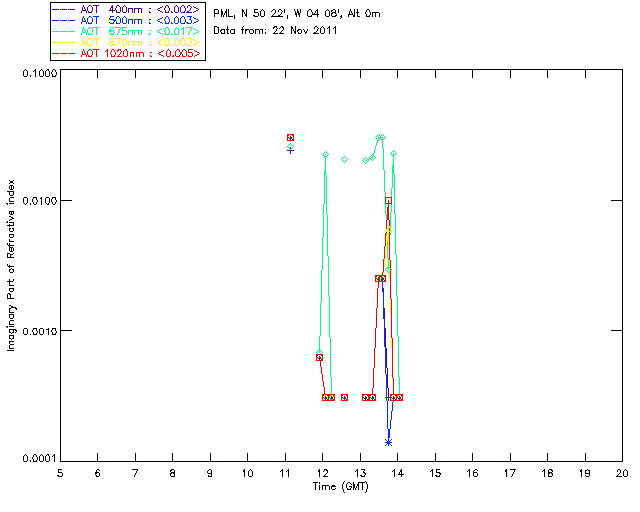Click the yellow cross data point near 13.7
Viewport: 640px width, 512px height.
pyautogui.click(x=388, y=231)
